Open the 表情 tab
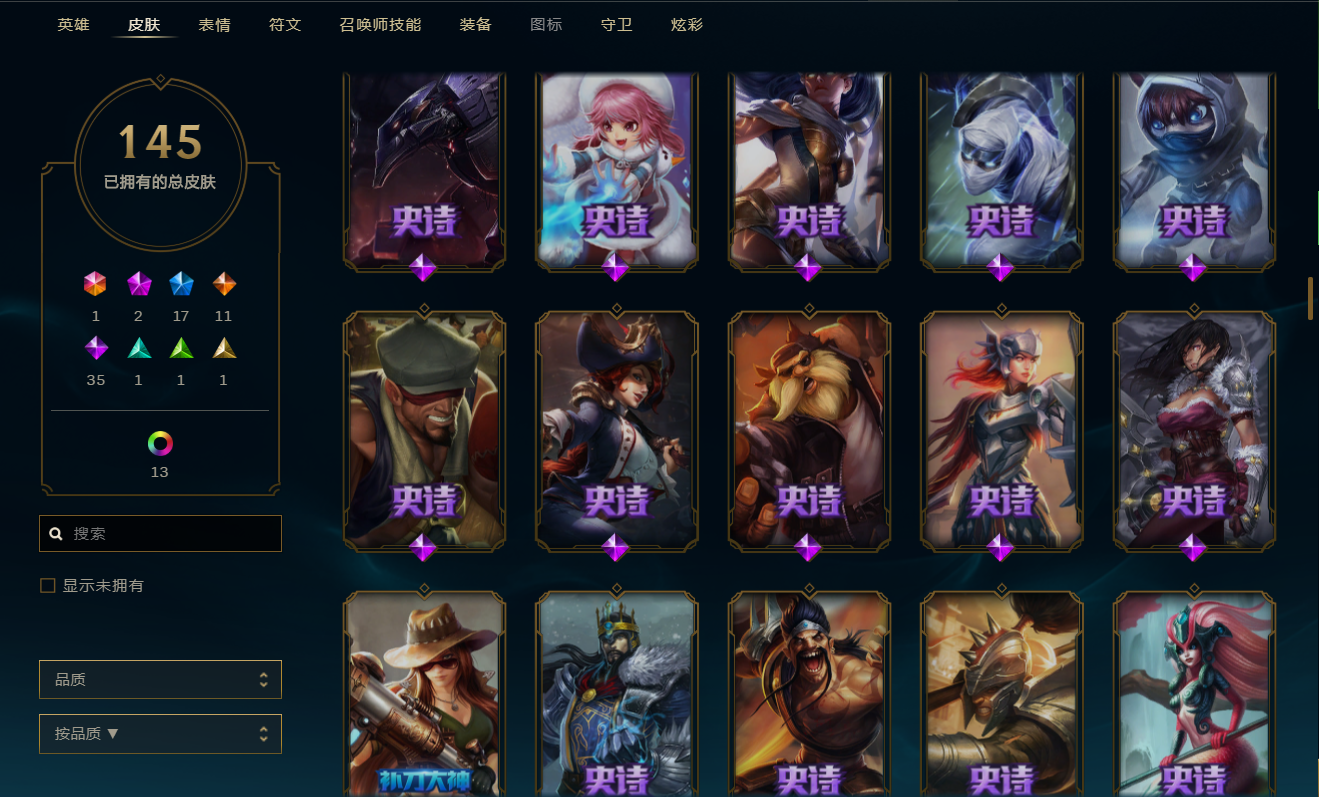The height and width of the screenshot is (797, 1319). point(214,24)
